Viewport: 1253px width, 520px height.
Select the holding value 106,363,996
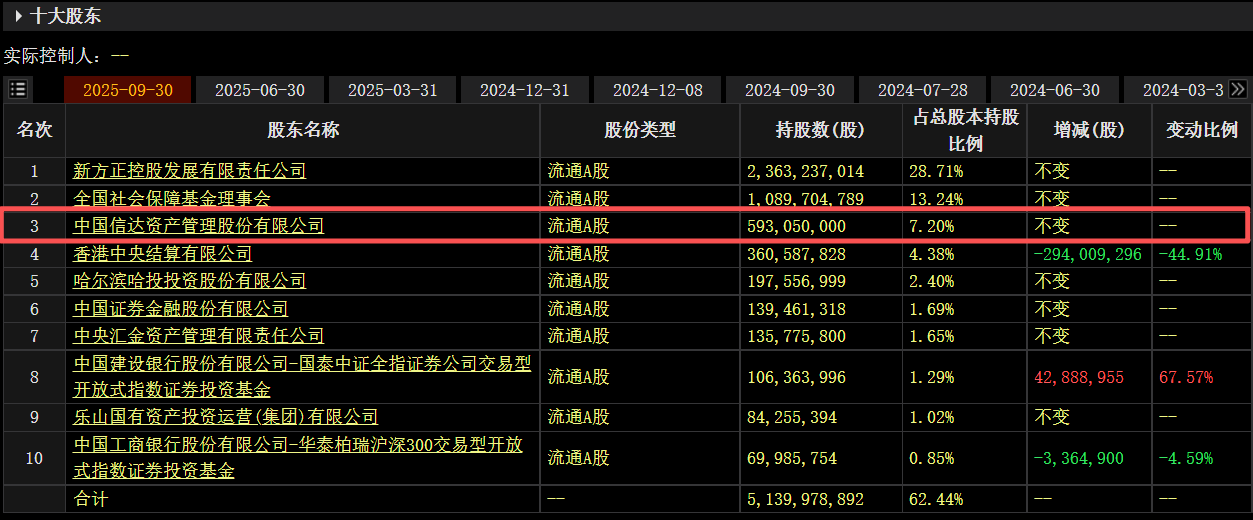click(797, 377)
